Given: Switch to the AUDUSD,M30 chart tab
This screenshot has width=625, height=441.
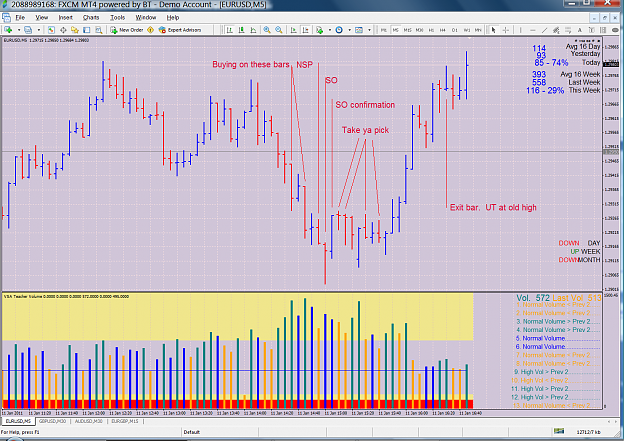Looking at the screenshot, I should [89, 421].
